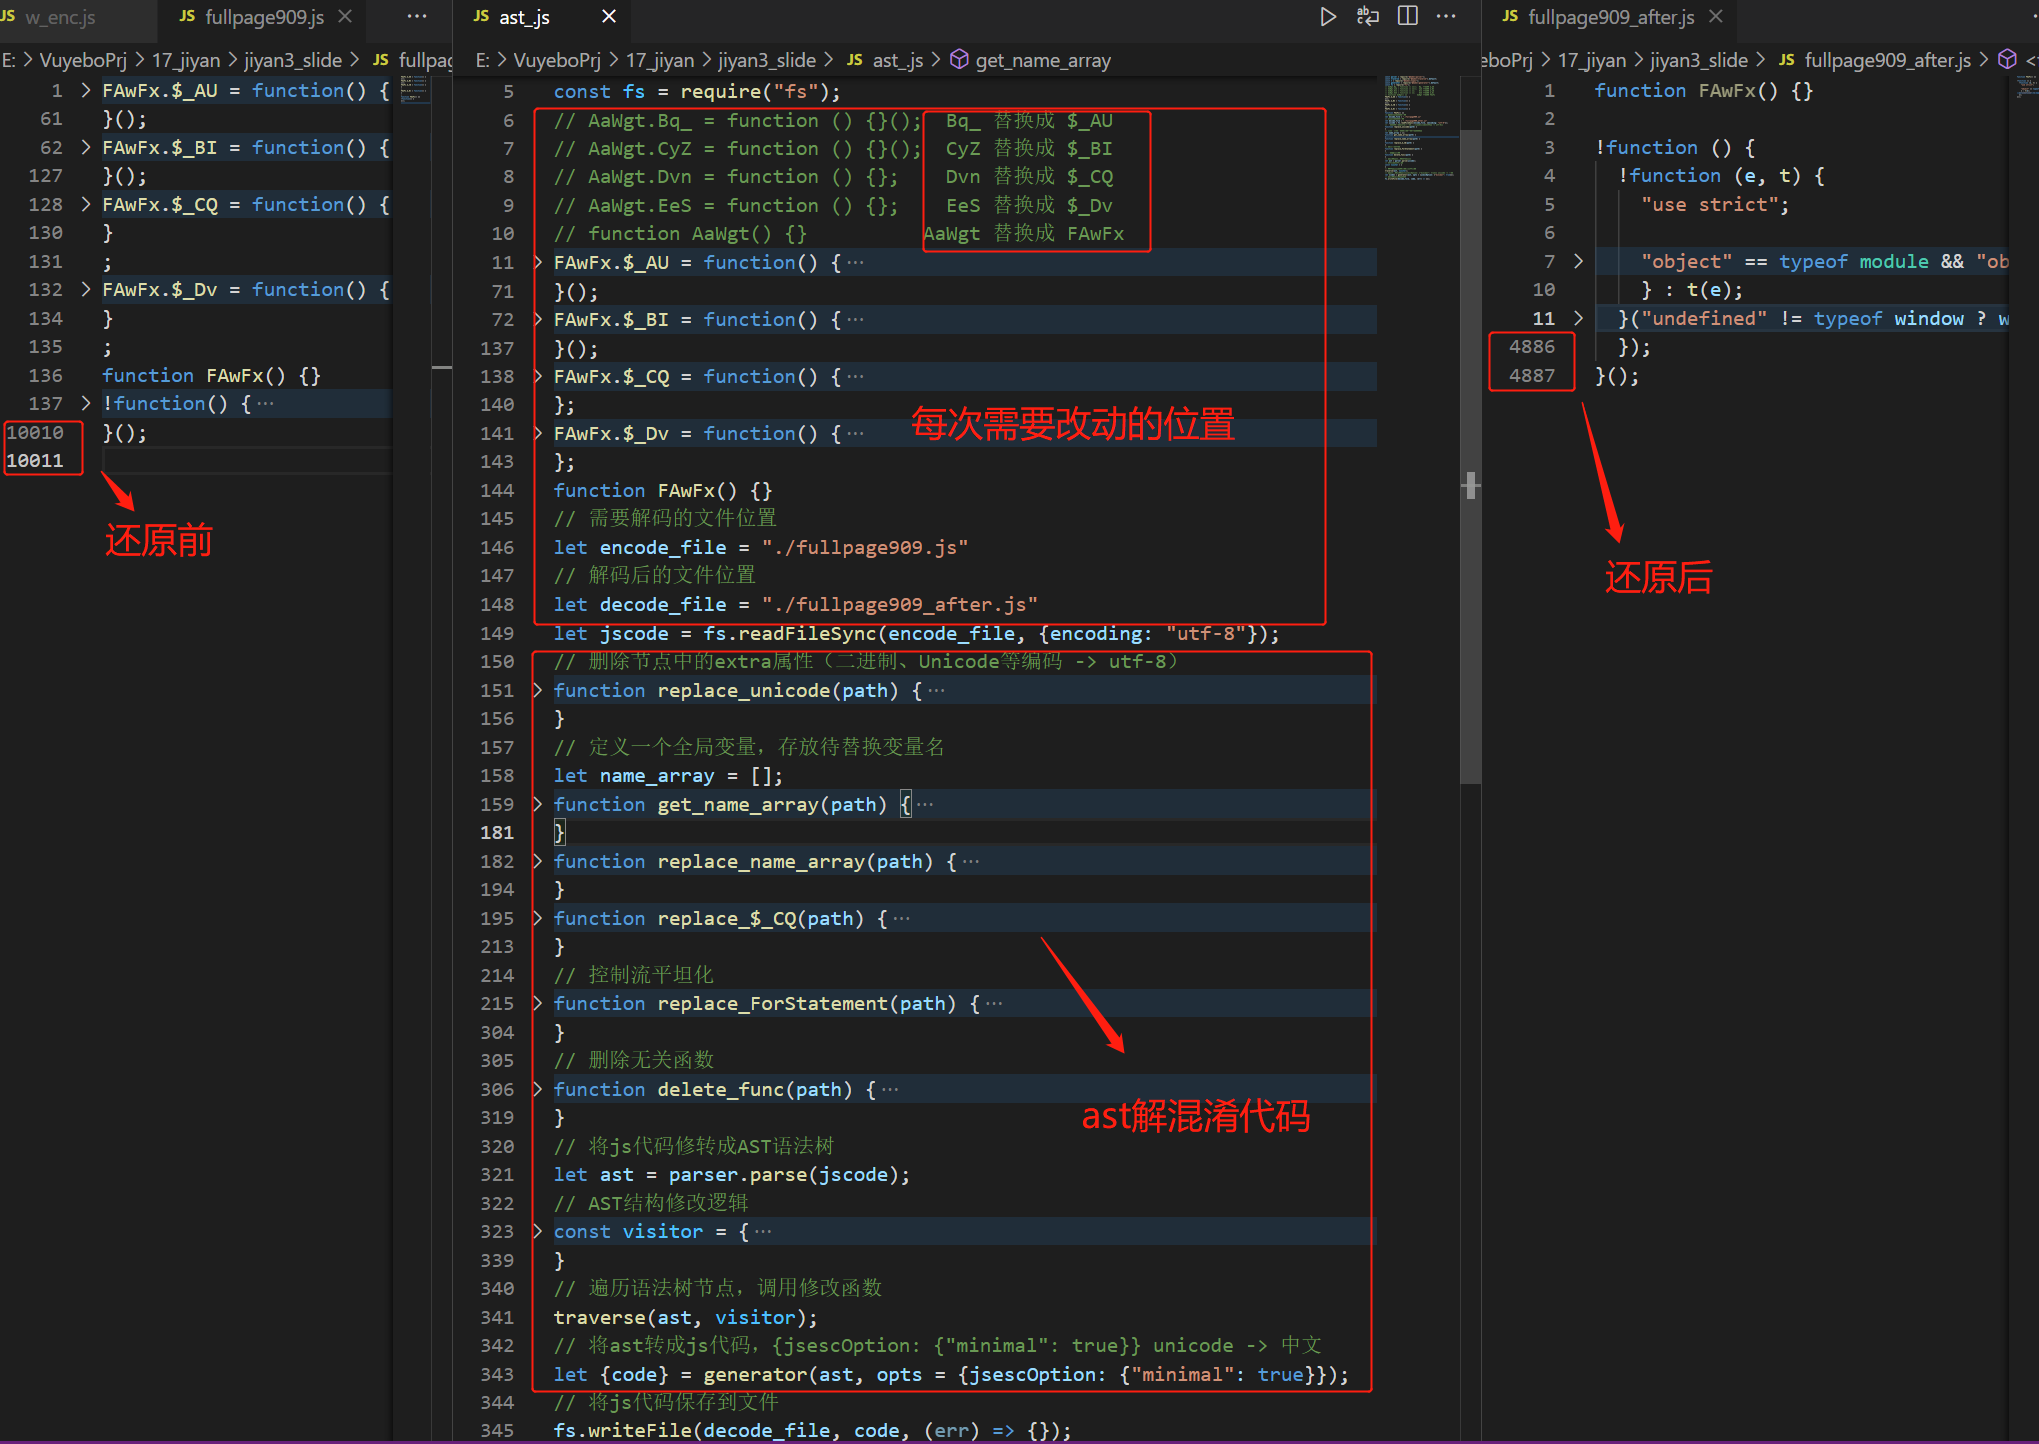Click commented line 6 AaWgt.Bq_ function

click(737, 121)
